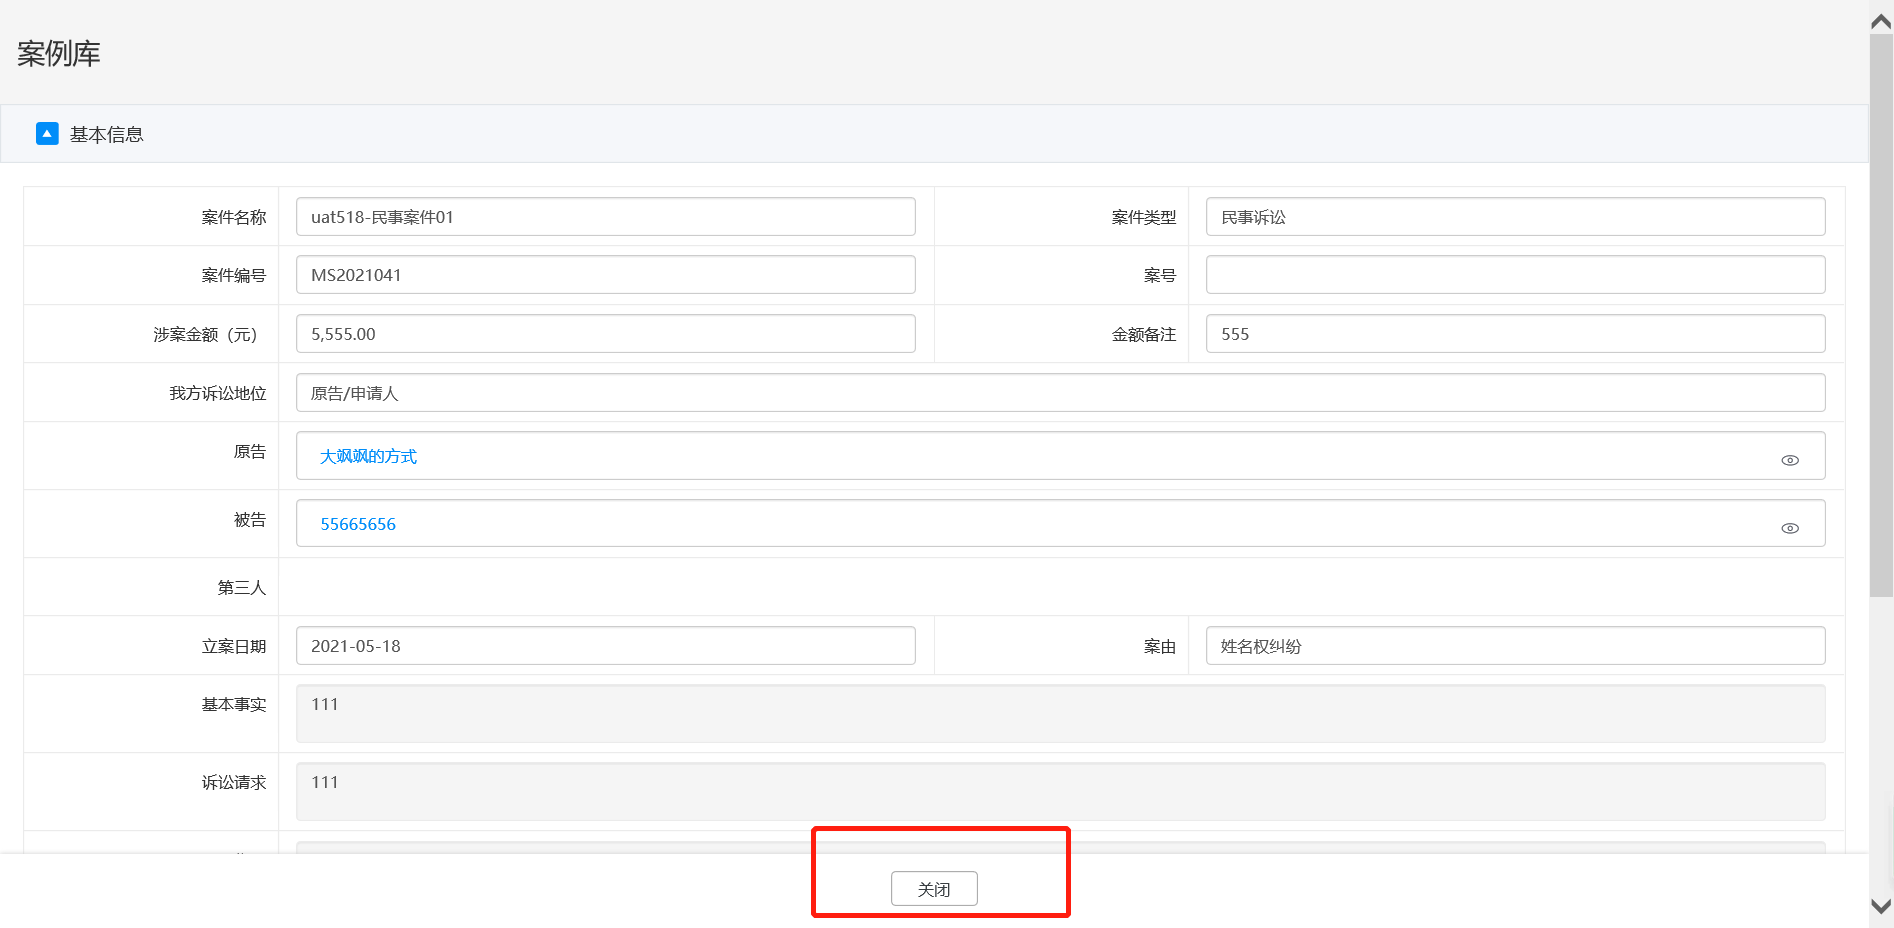This screenshot has height=928, width=1894.
Task: Click the eye icon in 被告 row
Action: click(1789, 528)
